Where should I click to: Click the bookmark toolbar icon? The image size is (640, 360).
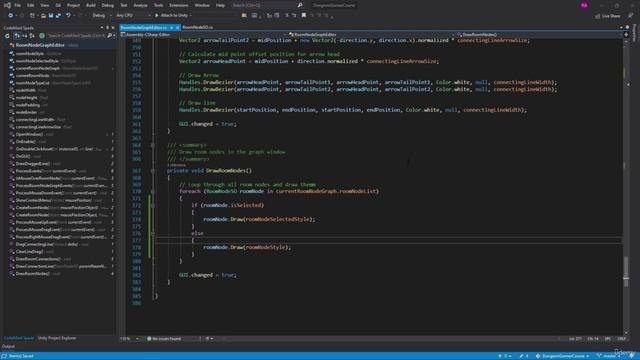click(x=304, y=16)
